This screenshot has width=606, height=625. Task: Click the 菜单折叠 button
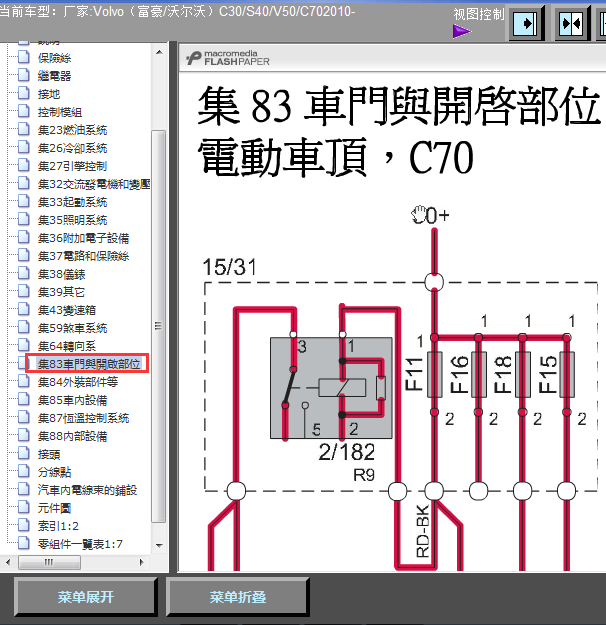point(238,597)
